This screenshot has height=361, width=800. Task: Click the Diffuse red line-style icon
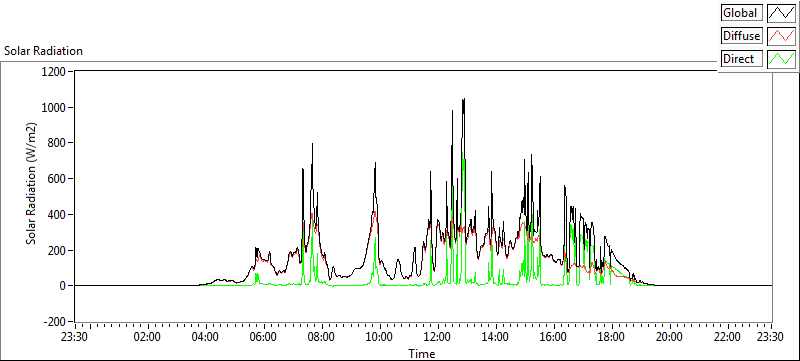click(x=782, y=36)
